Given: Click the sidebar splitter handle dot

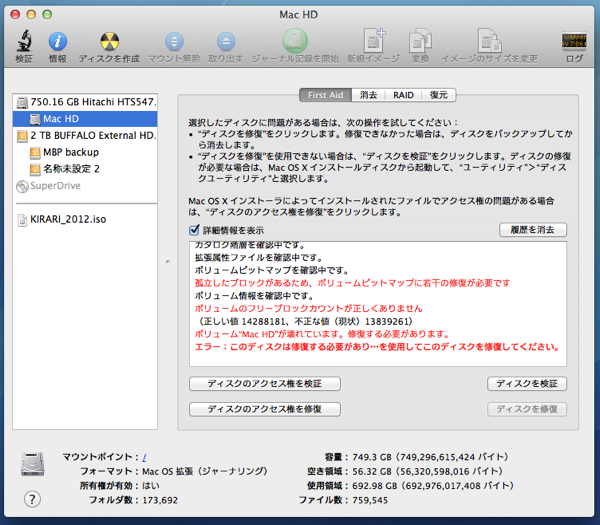Looking at the screenshot, I should tap(168, 262).
